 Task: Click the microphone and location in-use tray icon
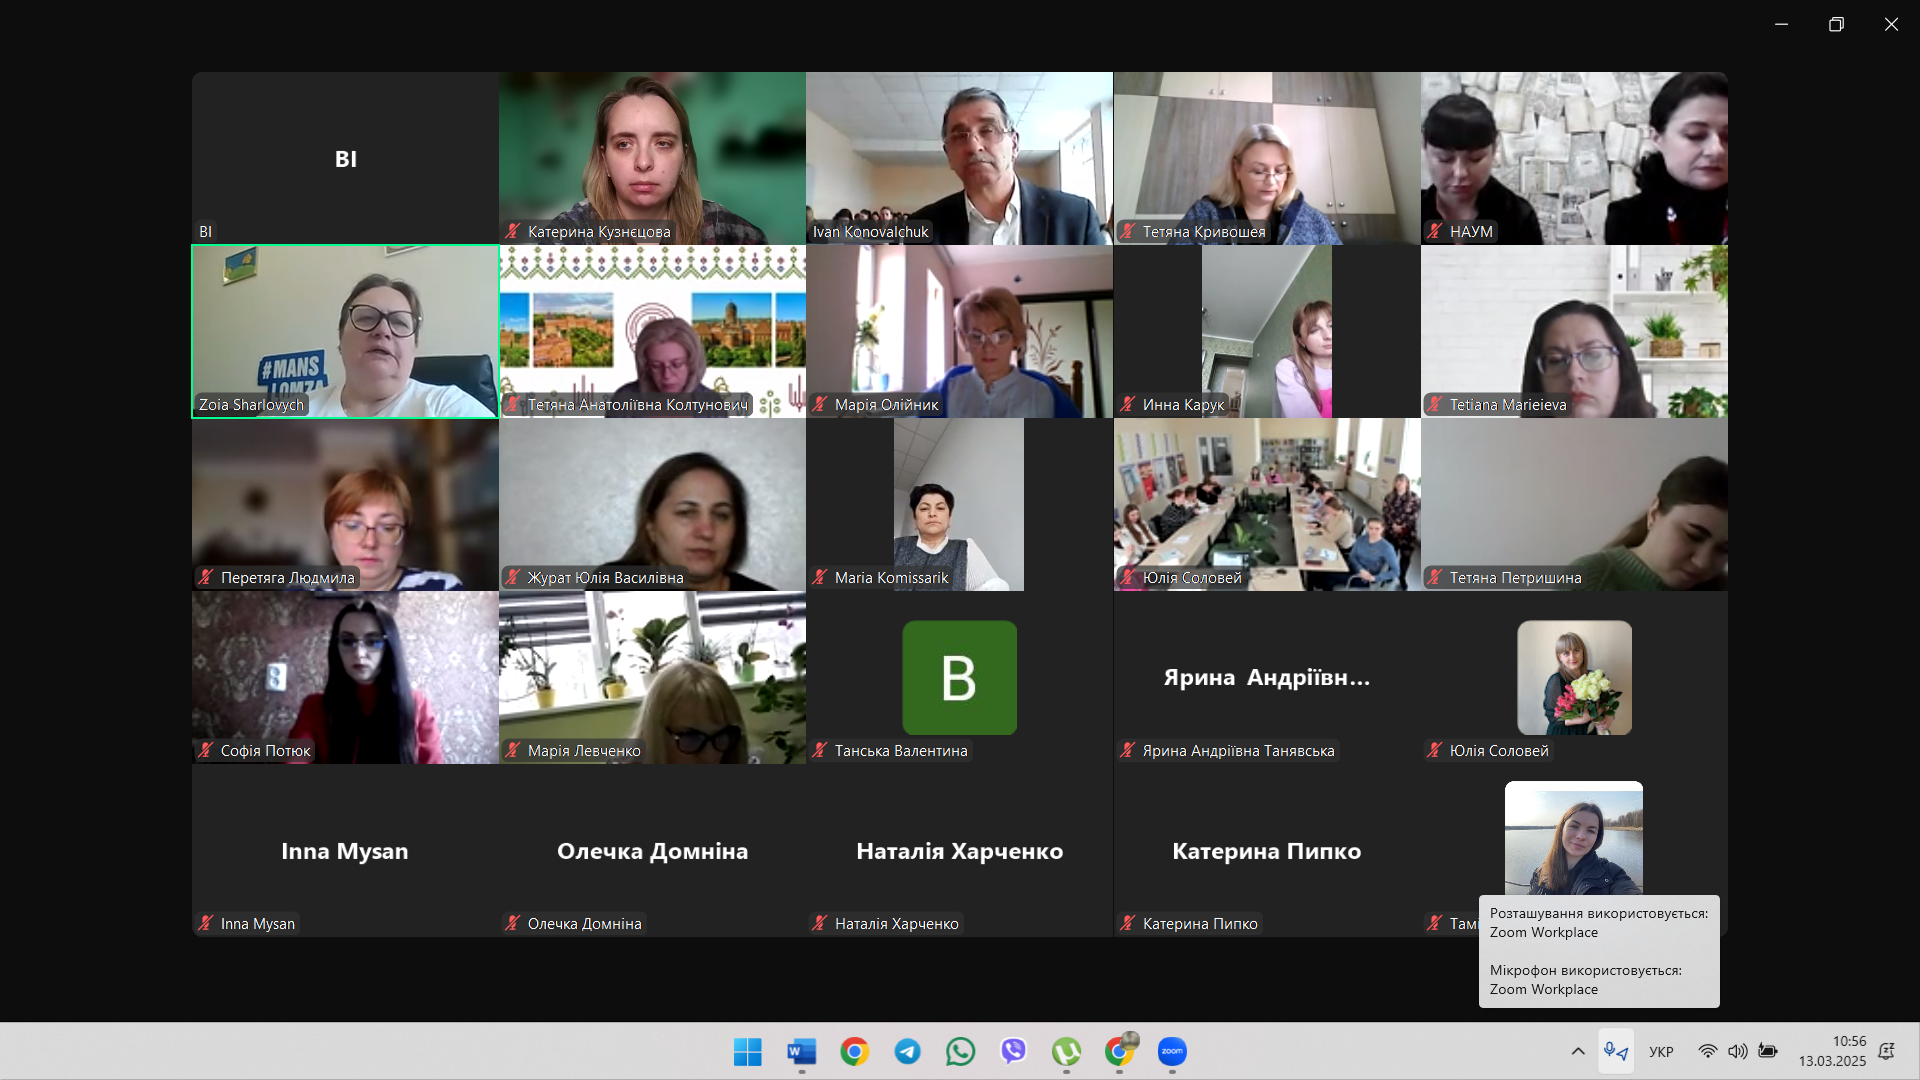tap(1616, 1052)
